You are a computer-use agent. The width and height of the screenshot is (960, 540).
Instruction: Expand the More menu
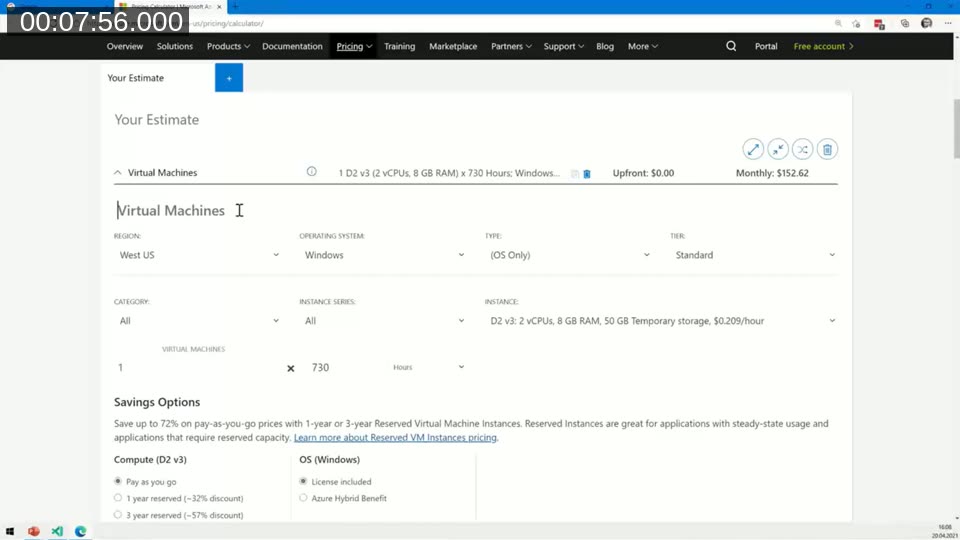tap(643, 47)
